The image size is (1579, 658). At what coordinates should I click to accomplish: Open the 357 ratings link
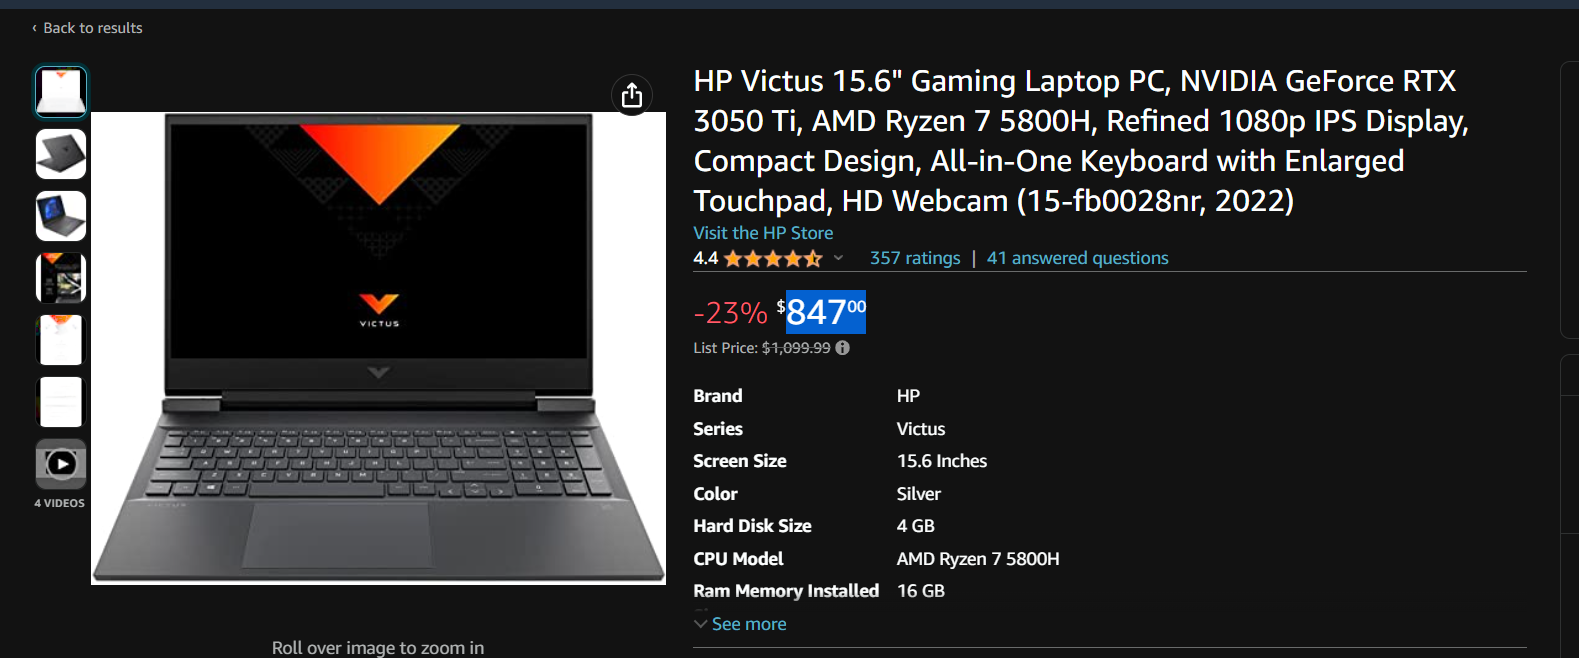(x=915, y=258)
